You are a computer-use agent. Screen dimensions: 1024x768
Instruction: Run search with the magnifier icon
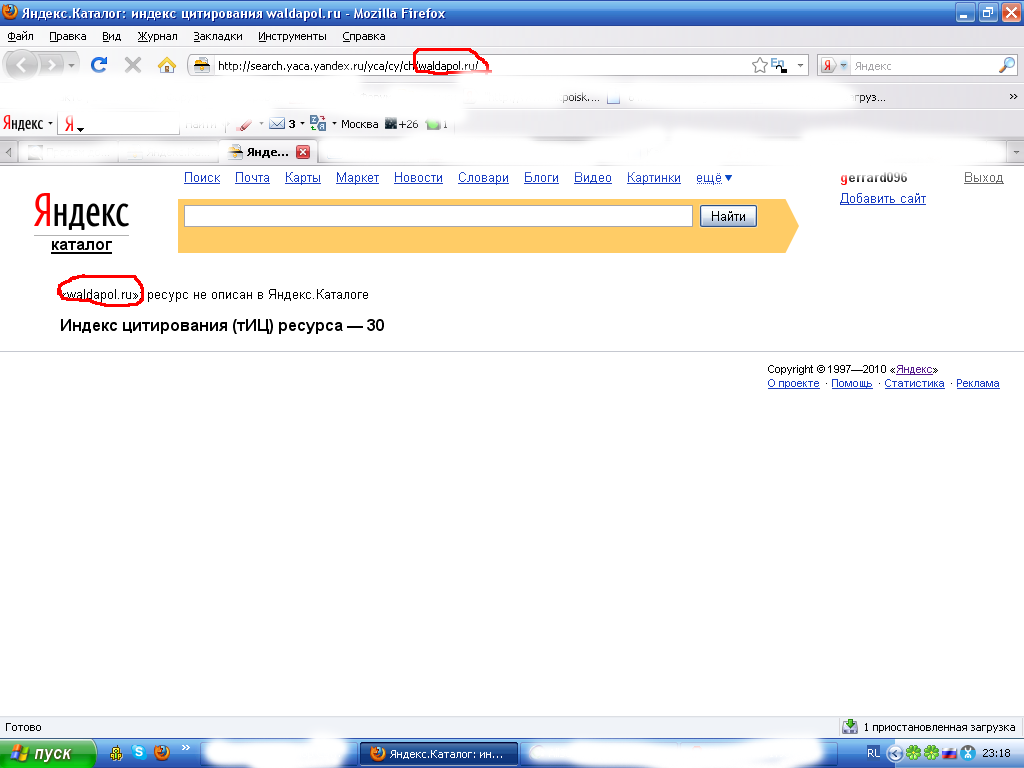tap(1006, 65)
